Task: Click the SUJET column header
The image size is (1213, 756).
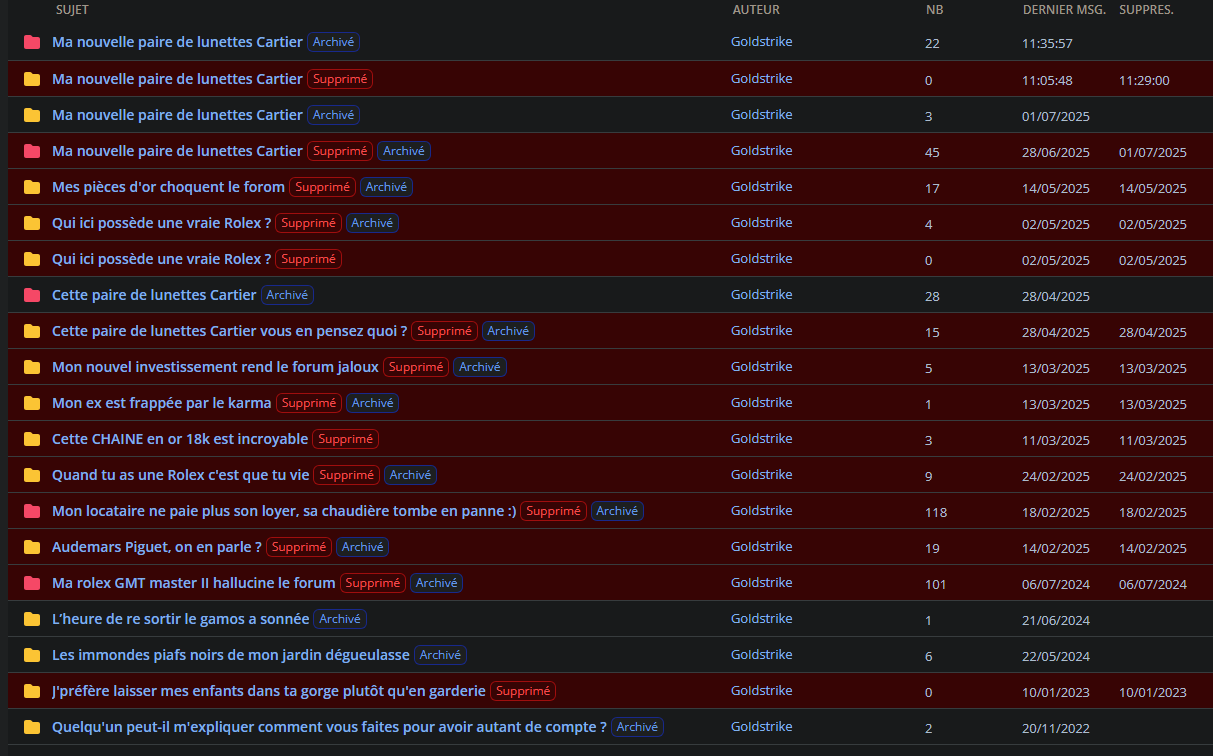Action: coord(72,10)
